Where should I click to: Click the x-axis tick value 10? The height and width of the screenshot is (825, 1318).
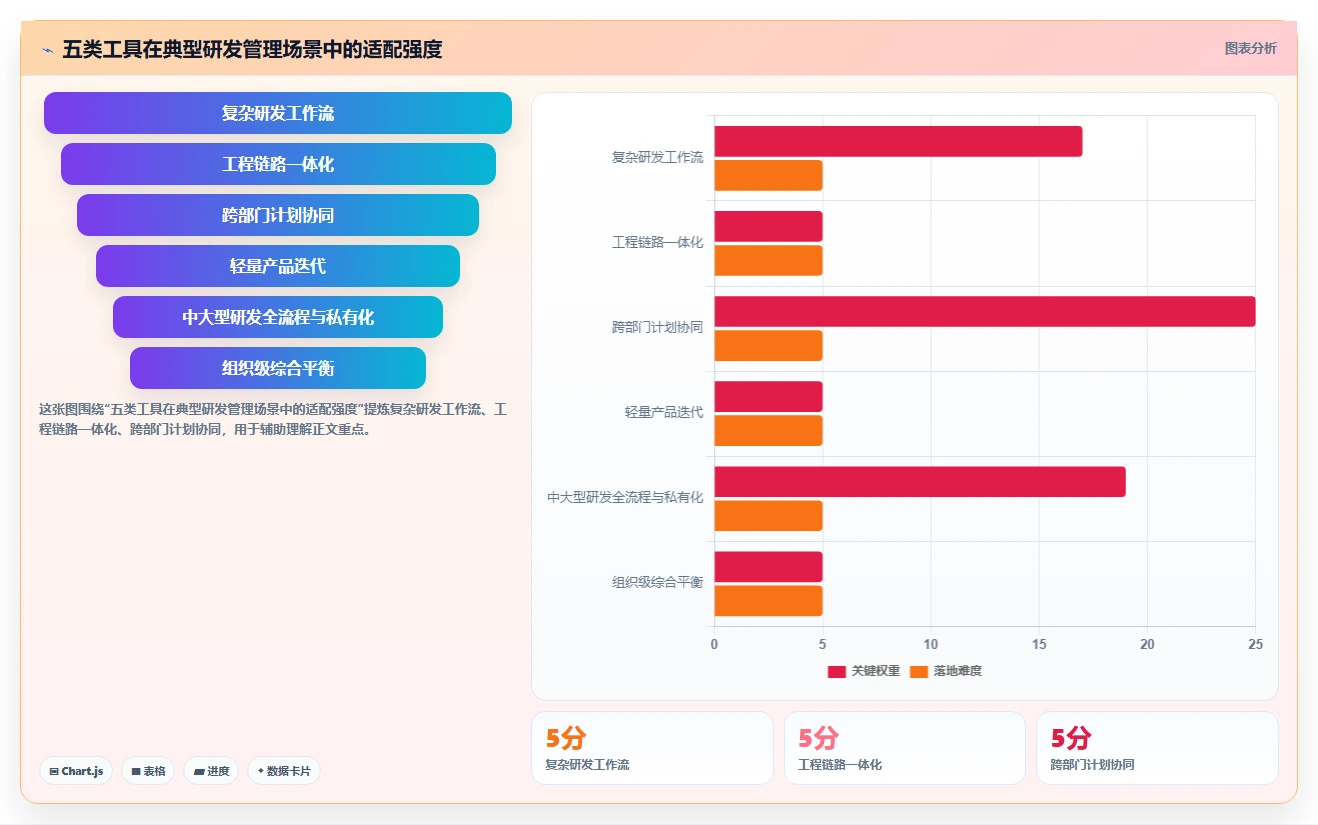tap(931, 645)
